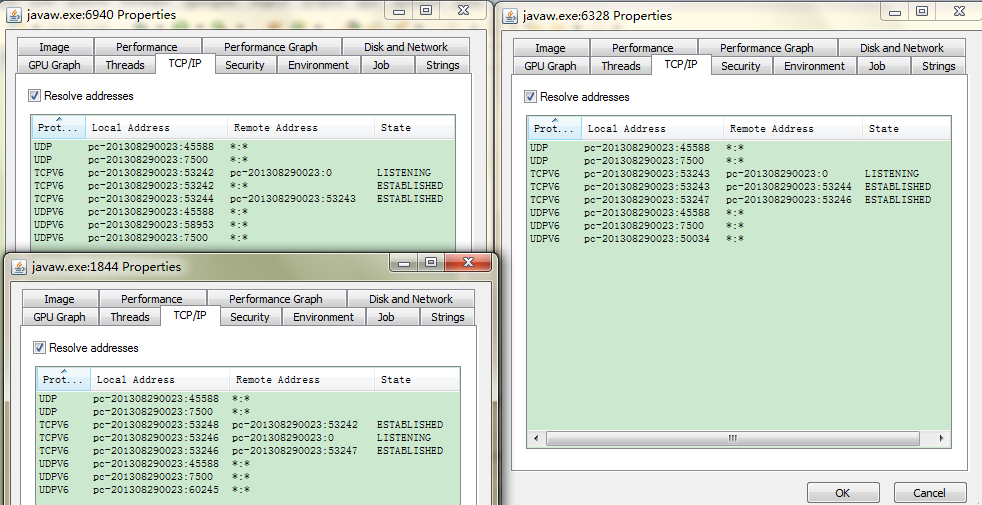Select Security tab in javaw.exe:1844 window
The width and height of the screenshot is (982, 505).
250,317
